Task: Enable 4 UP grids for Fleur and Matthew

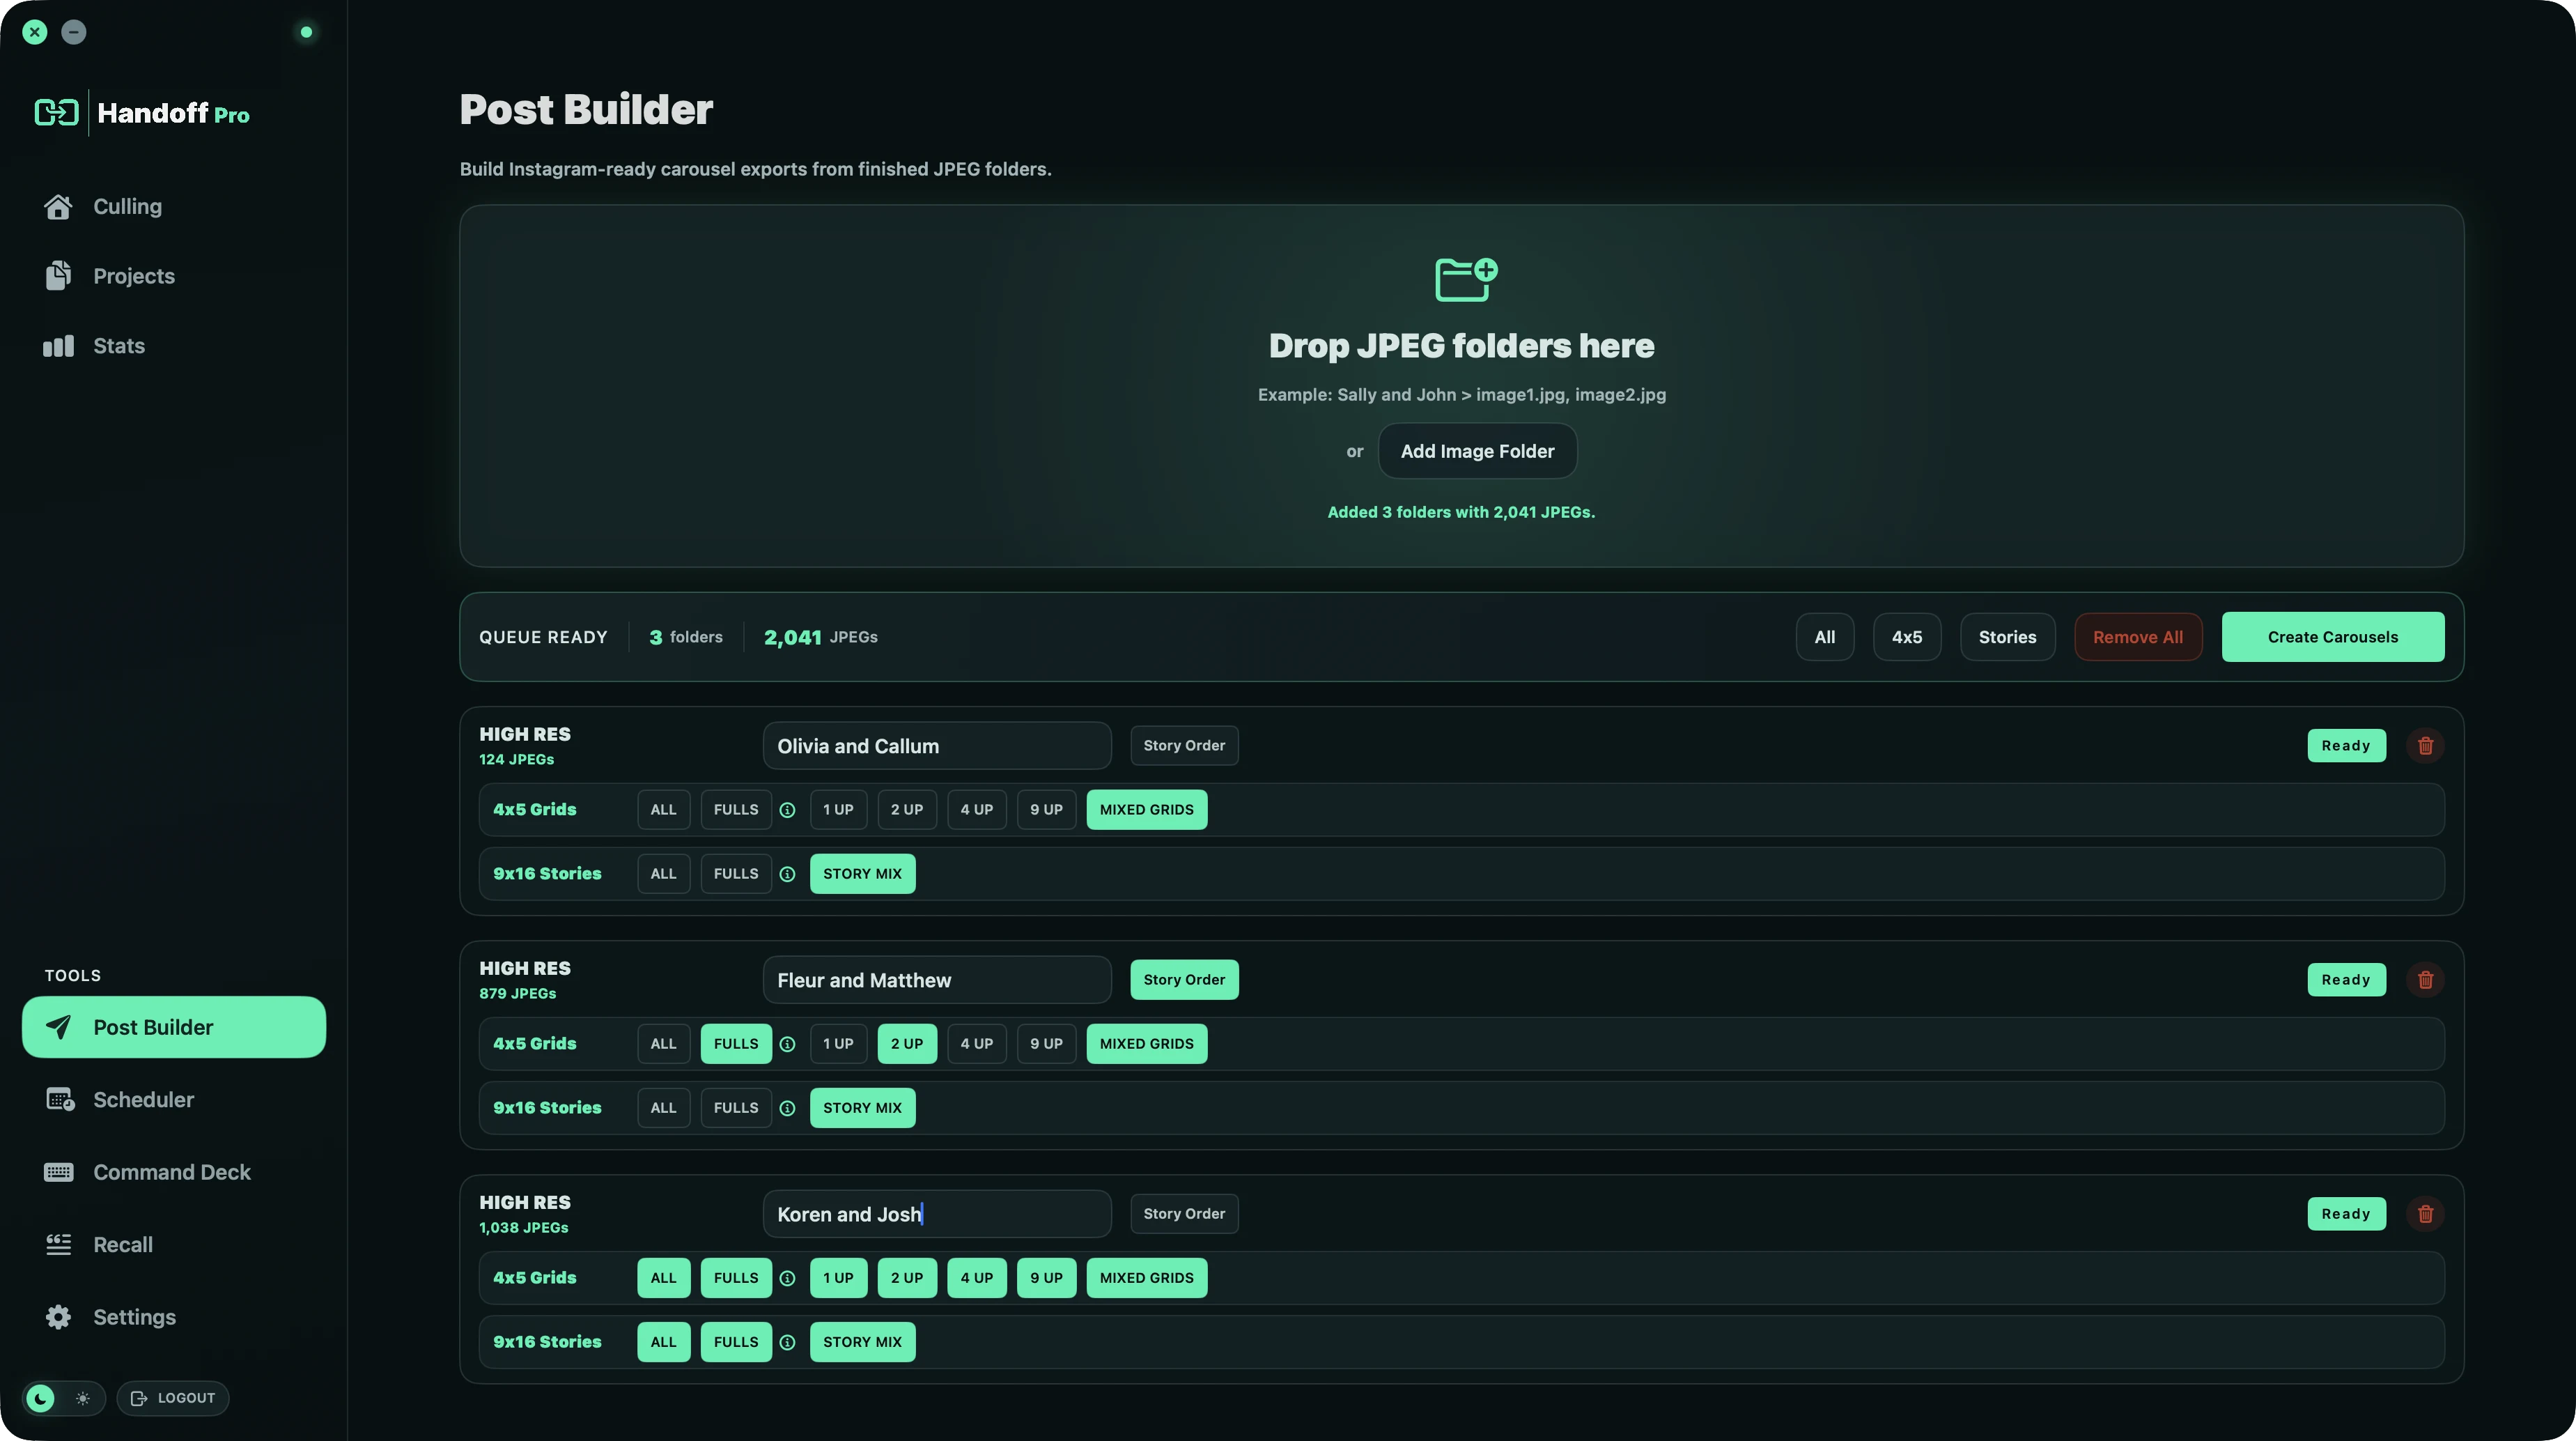Action: point(976,1044)
